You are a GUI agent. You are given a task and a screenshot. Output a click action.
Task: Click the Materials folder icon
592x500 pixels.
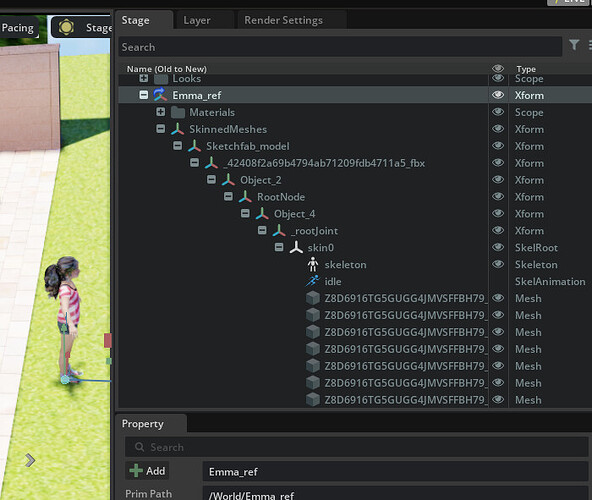tap(177, 112)
